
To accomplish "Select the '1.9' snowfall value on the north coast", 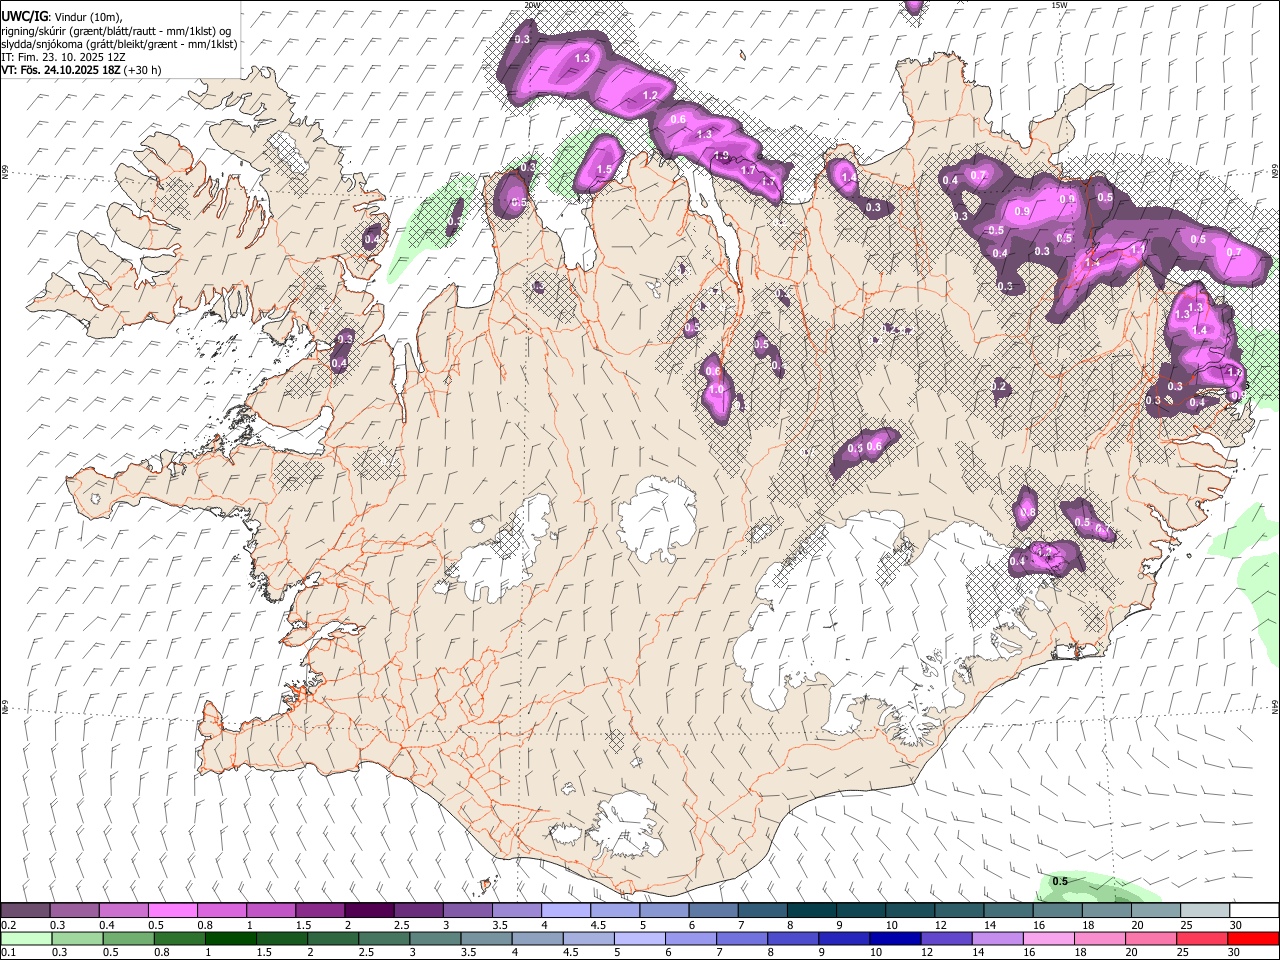I will (721, 156).
